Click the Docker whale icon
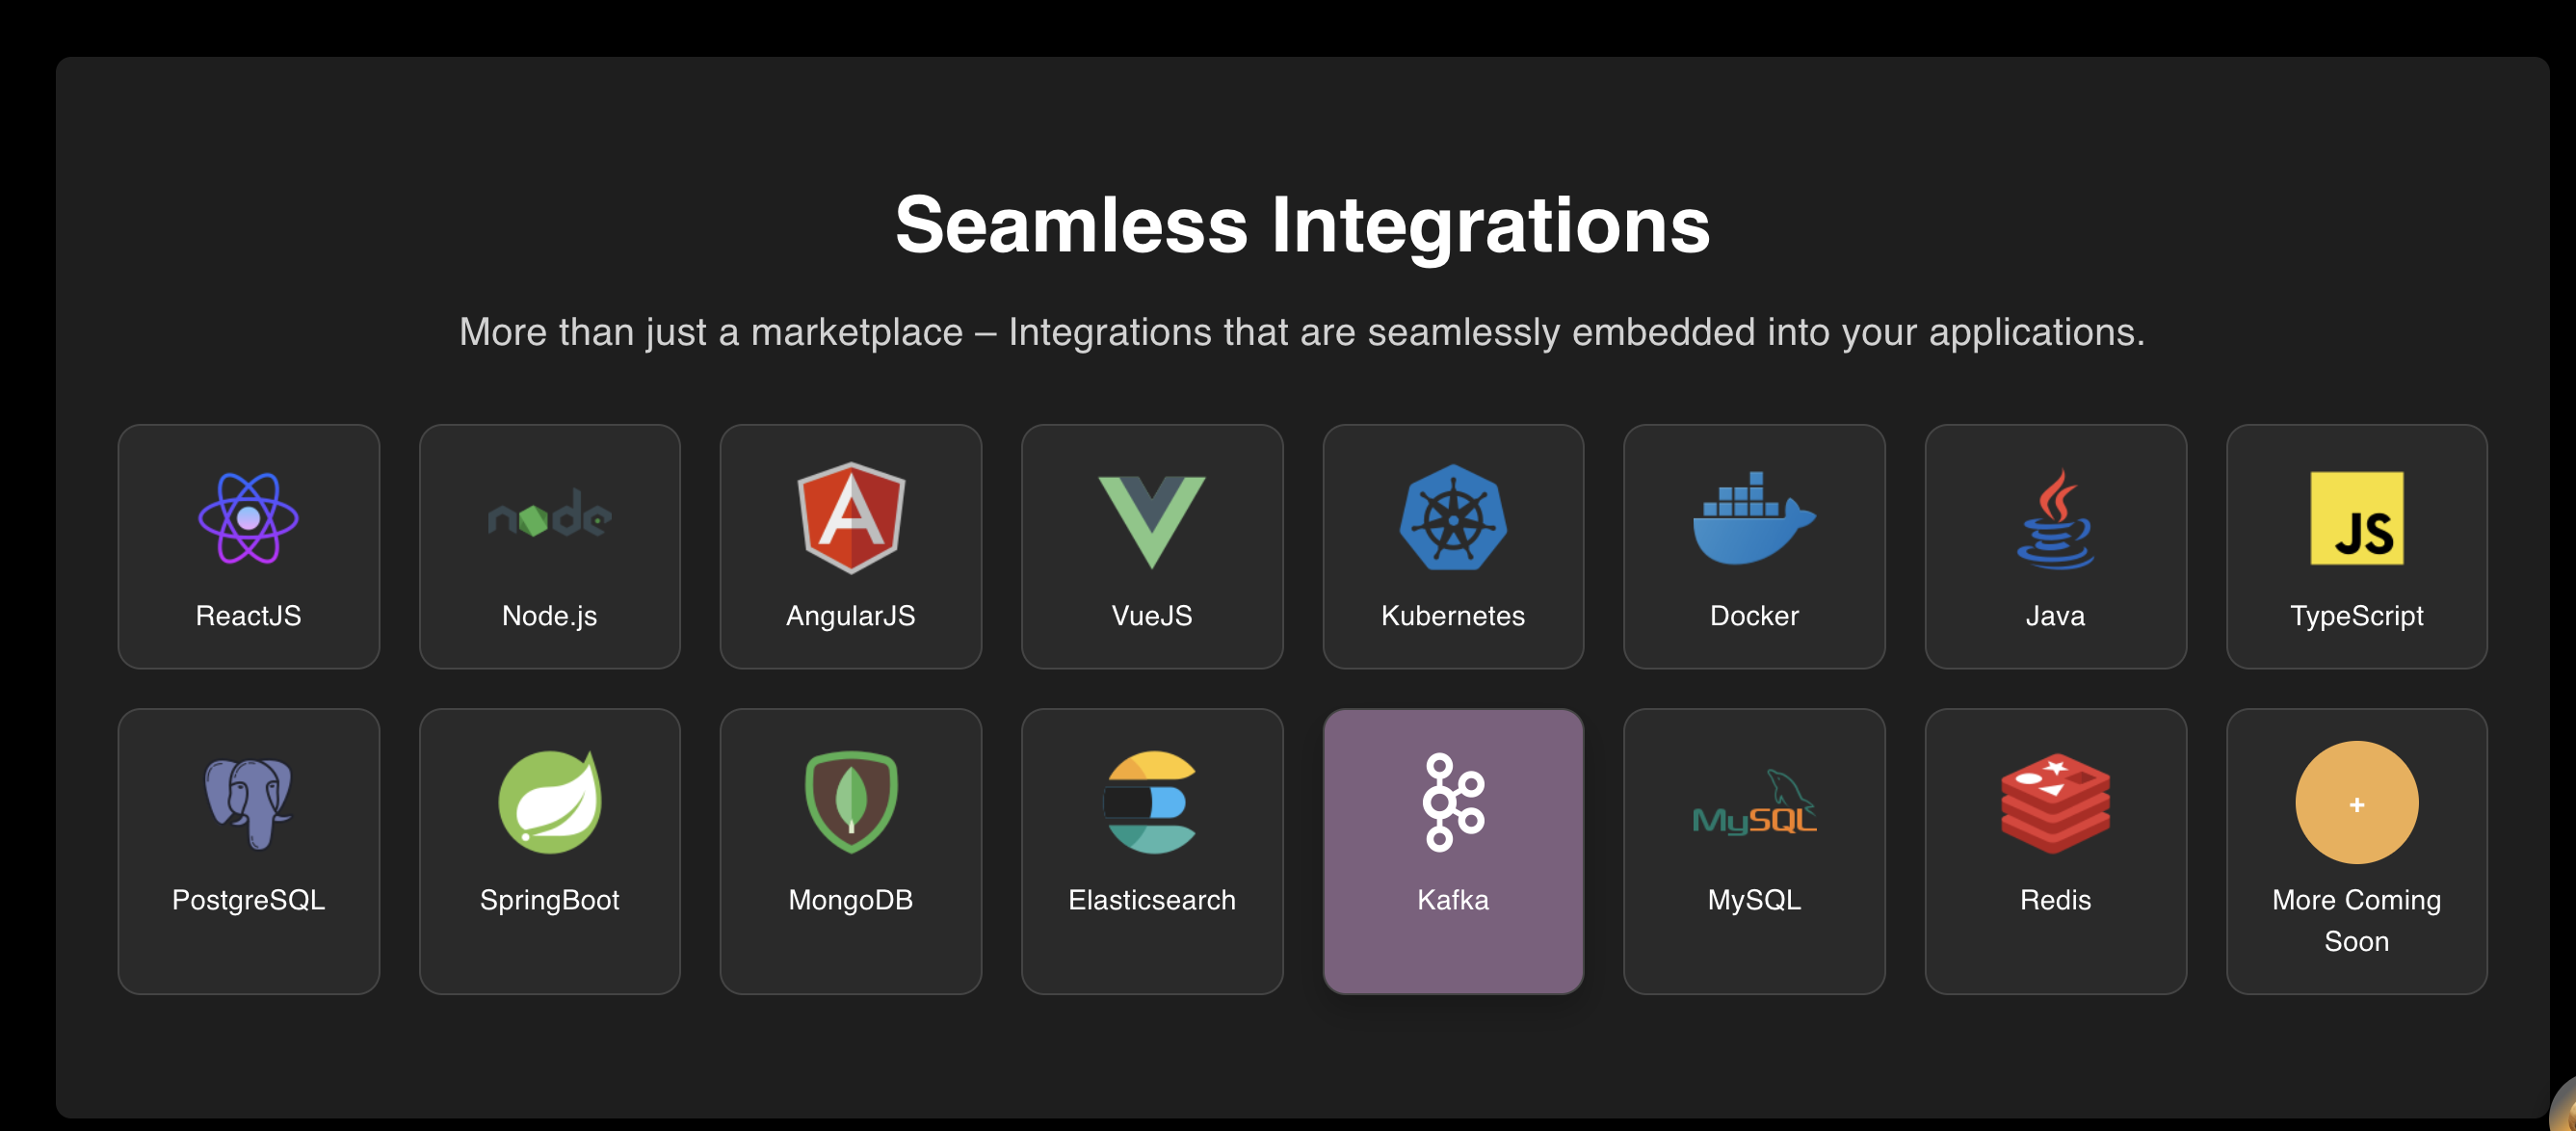Viewport: 2576px width, 1131px height. [x=1753, y=518]
